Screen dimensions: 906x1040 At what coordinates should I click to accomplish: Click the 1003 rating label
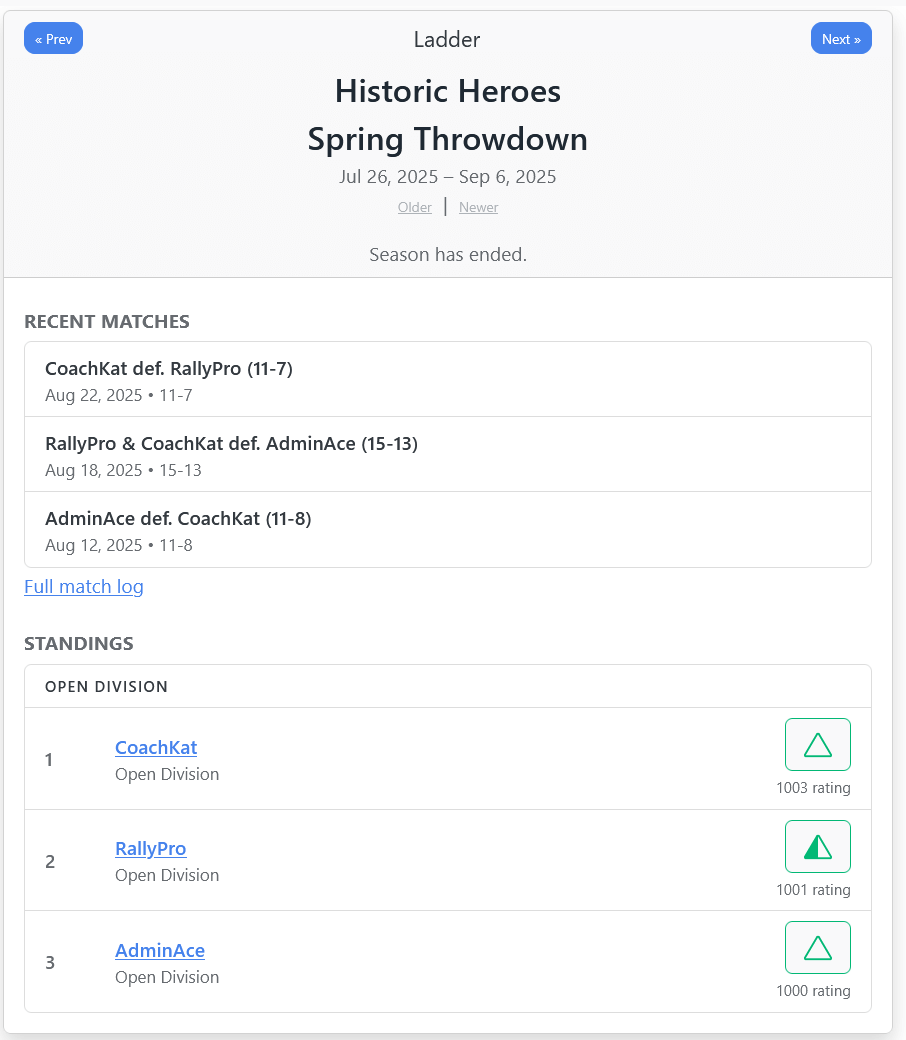click(813, 788)
